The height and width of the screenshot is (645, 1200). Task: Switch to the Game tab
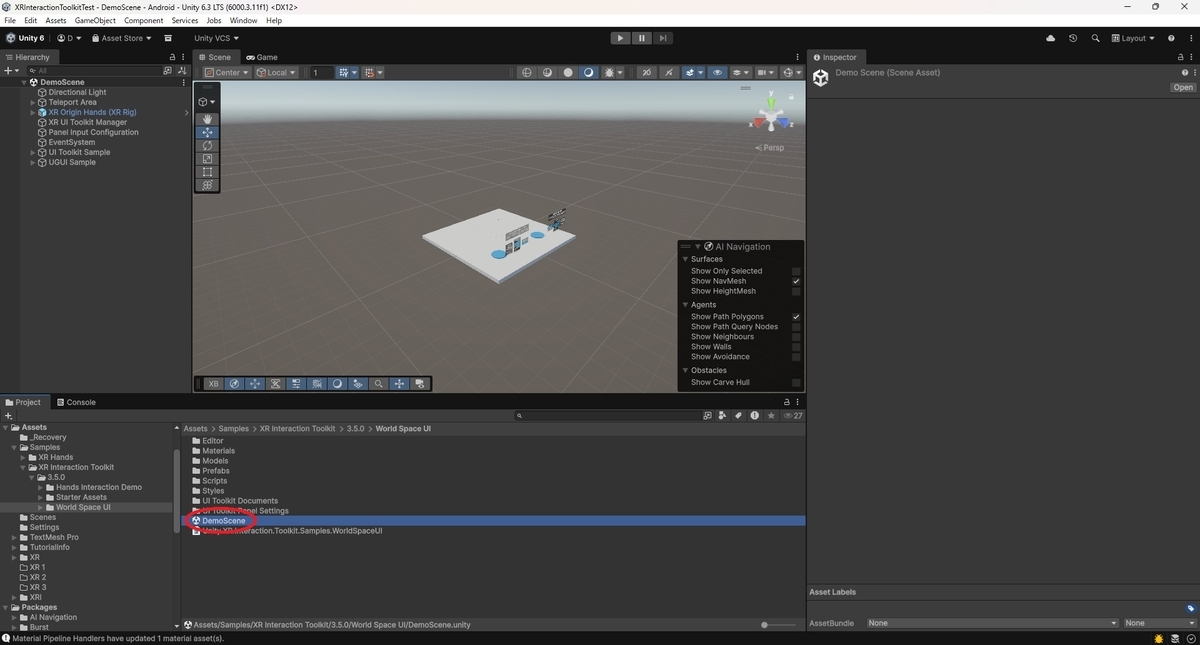click(x=262, y=57)
